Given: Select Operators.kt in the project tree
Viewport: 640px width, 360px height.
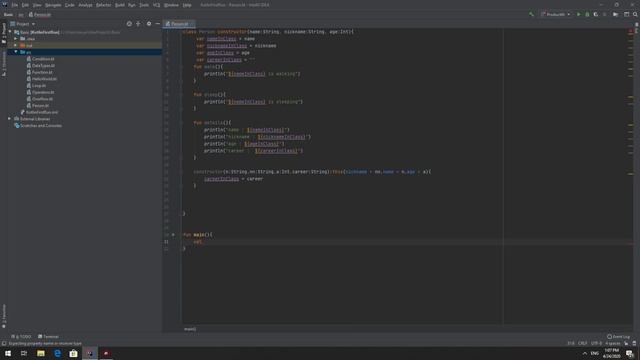Looking at the screenshot, I should [43, 92].
